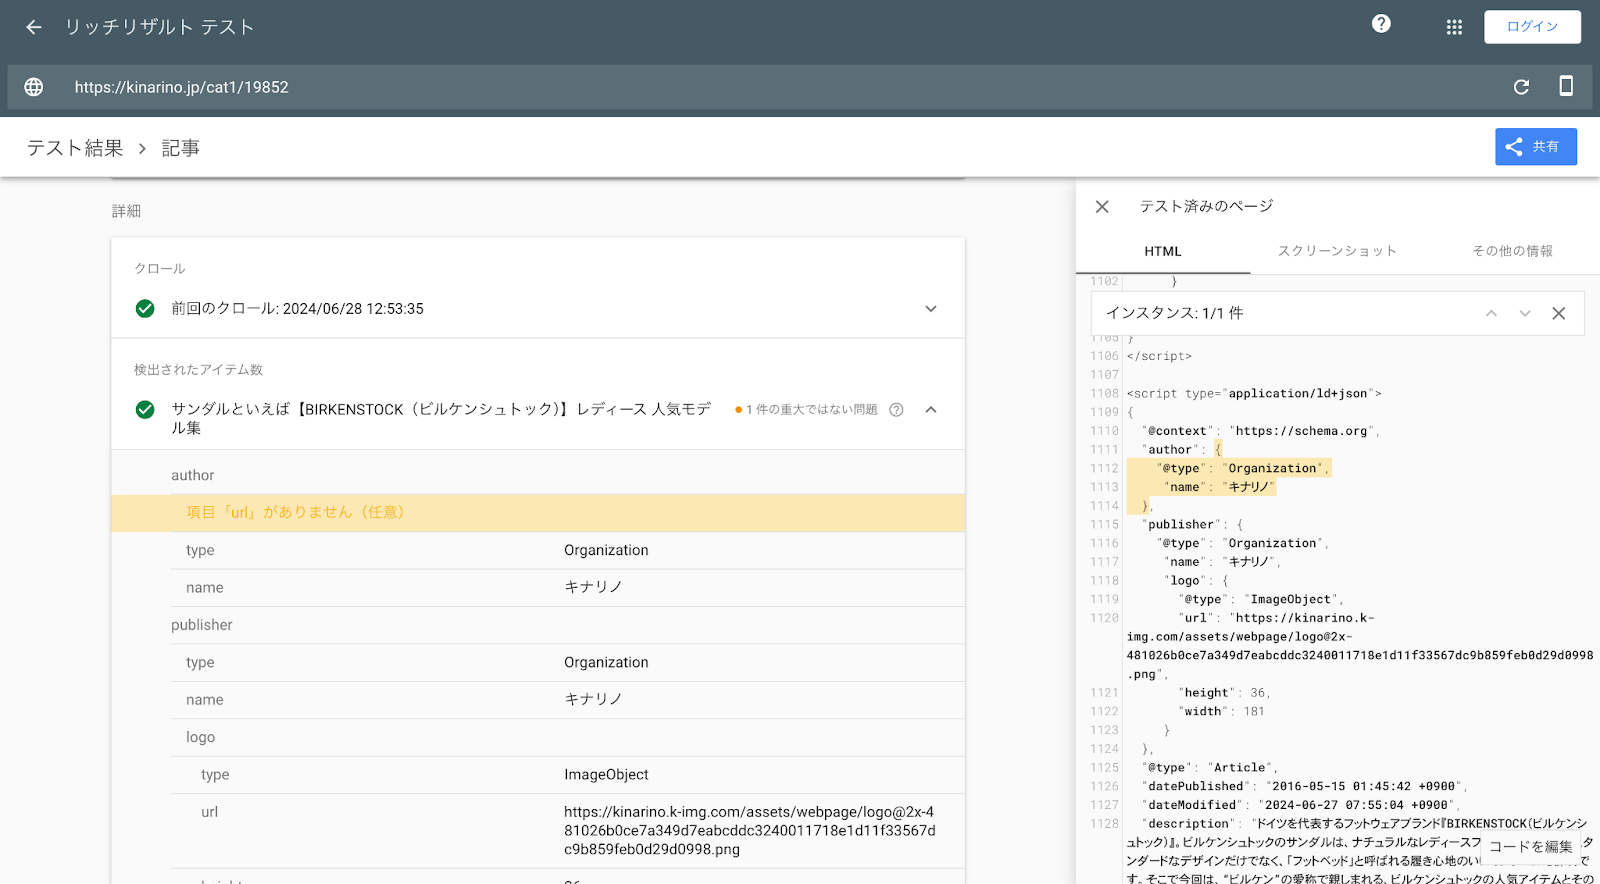Go to next instance with down chevron
Image resolution: width=1600 pixels, height=884 pixels.
coord(1525,314)
